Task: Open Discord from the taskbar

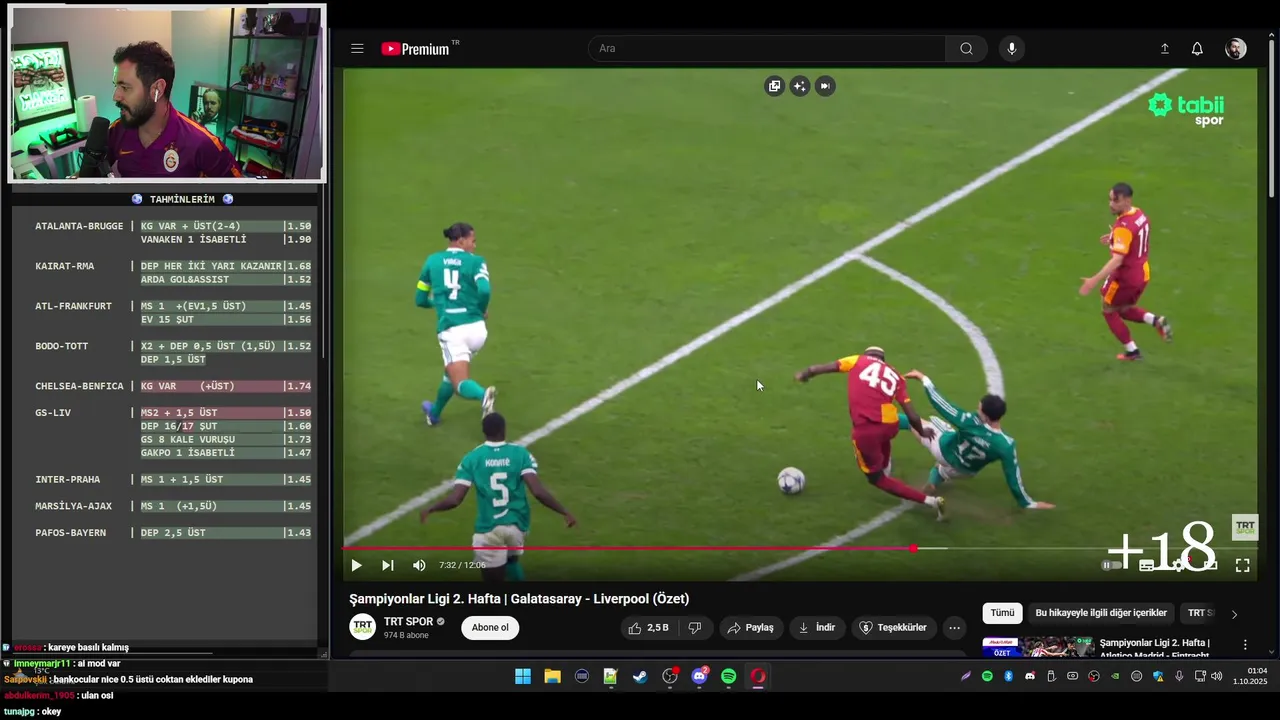Action: pos(699,677)
